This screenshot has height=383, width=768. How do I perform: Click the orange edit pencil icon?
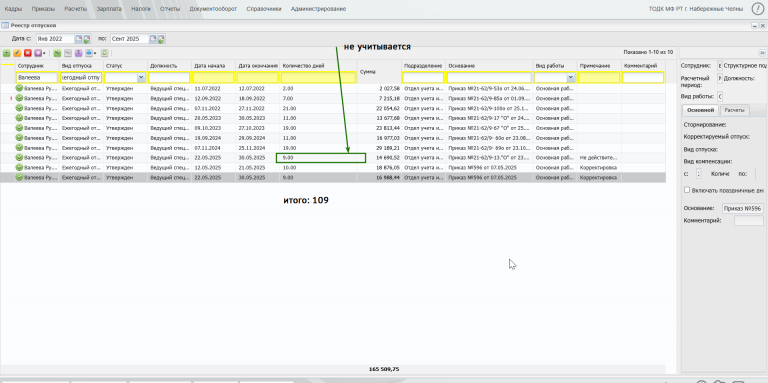17,52
